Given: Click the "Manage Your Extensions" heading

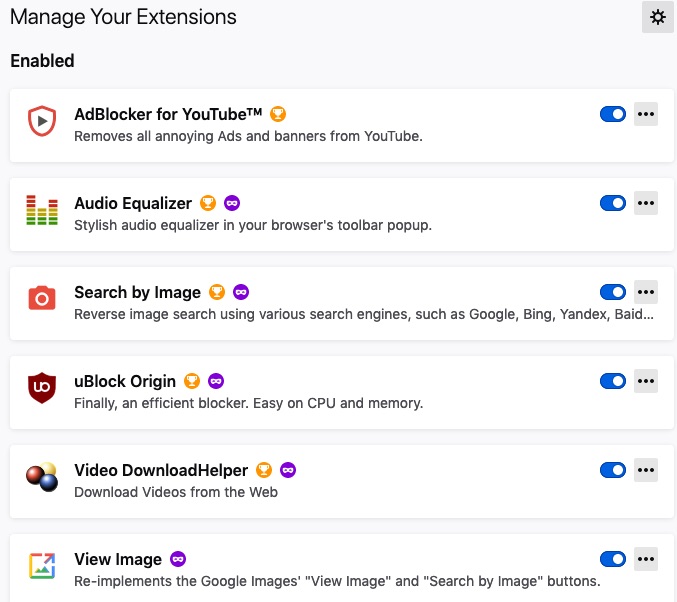Looking at the screenshot, I should tap(123, 17).
